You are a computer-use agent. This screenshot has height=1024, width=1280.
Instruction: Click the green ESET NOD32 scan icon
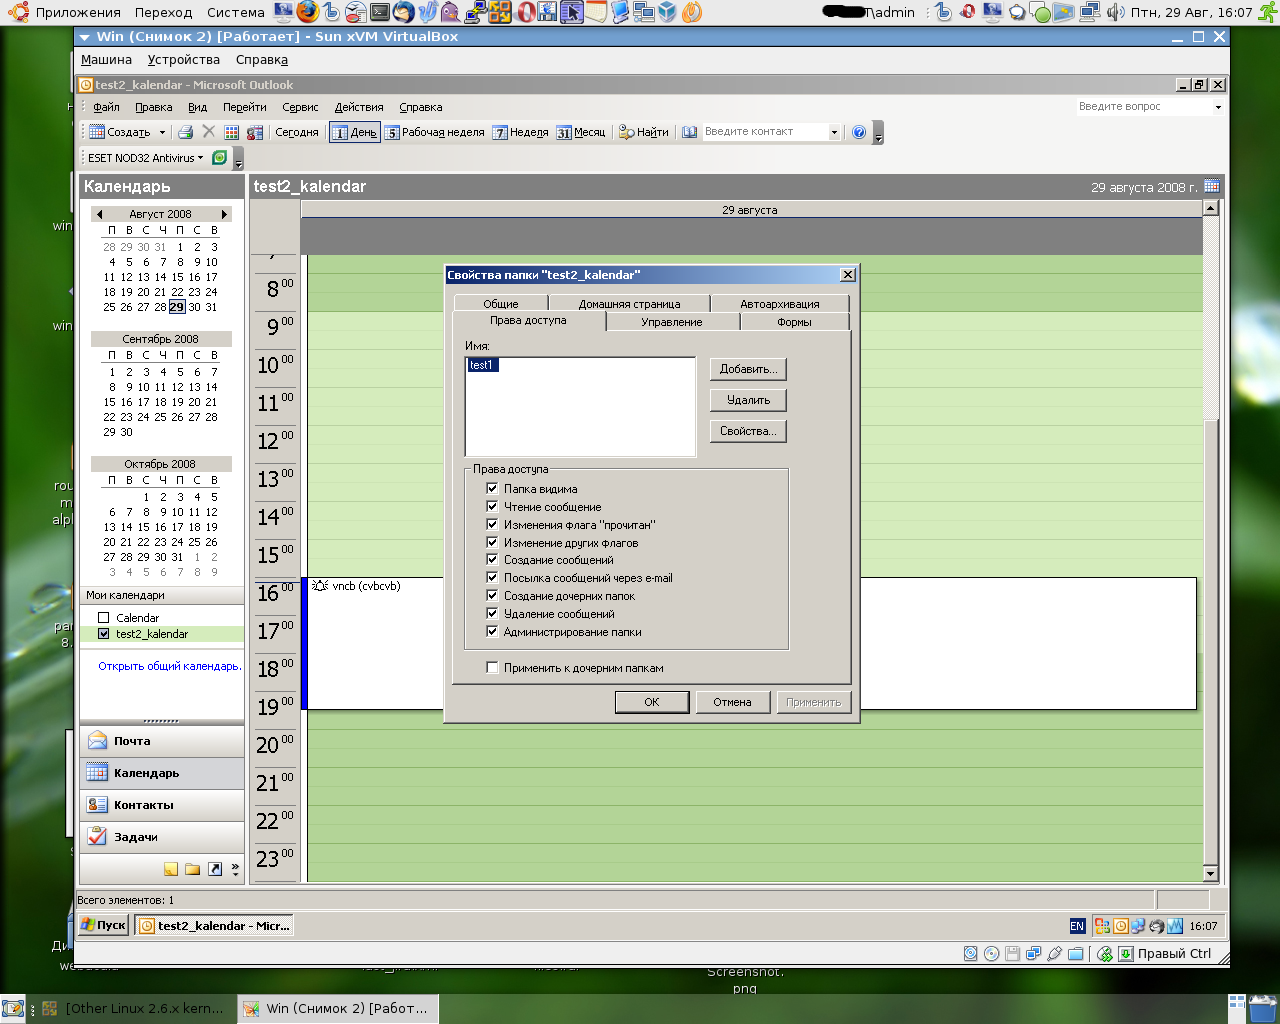[x=220, y=158]
